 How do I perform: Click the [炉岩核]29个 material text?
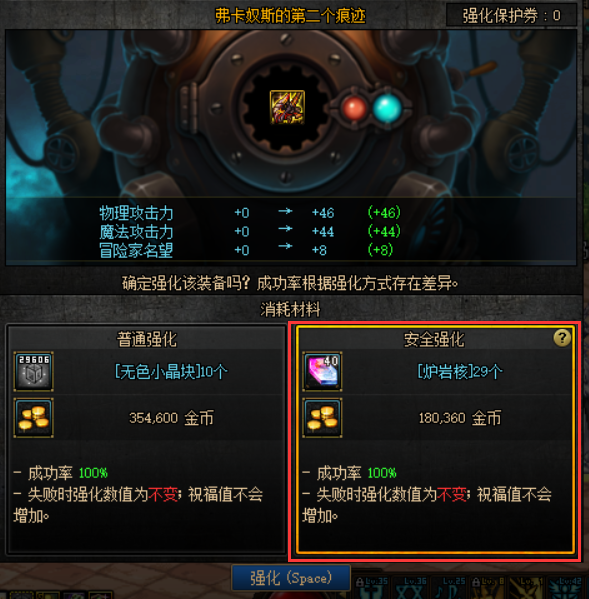pos(460,371)
